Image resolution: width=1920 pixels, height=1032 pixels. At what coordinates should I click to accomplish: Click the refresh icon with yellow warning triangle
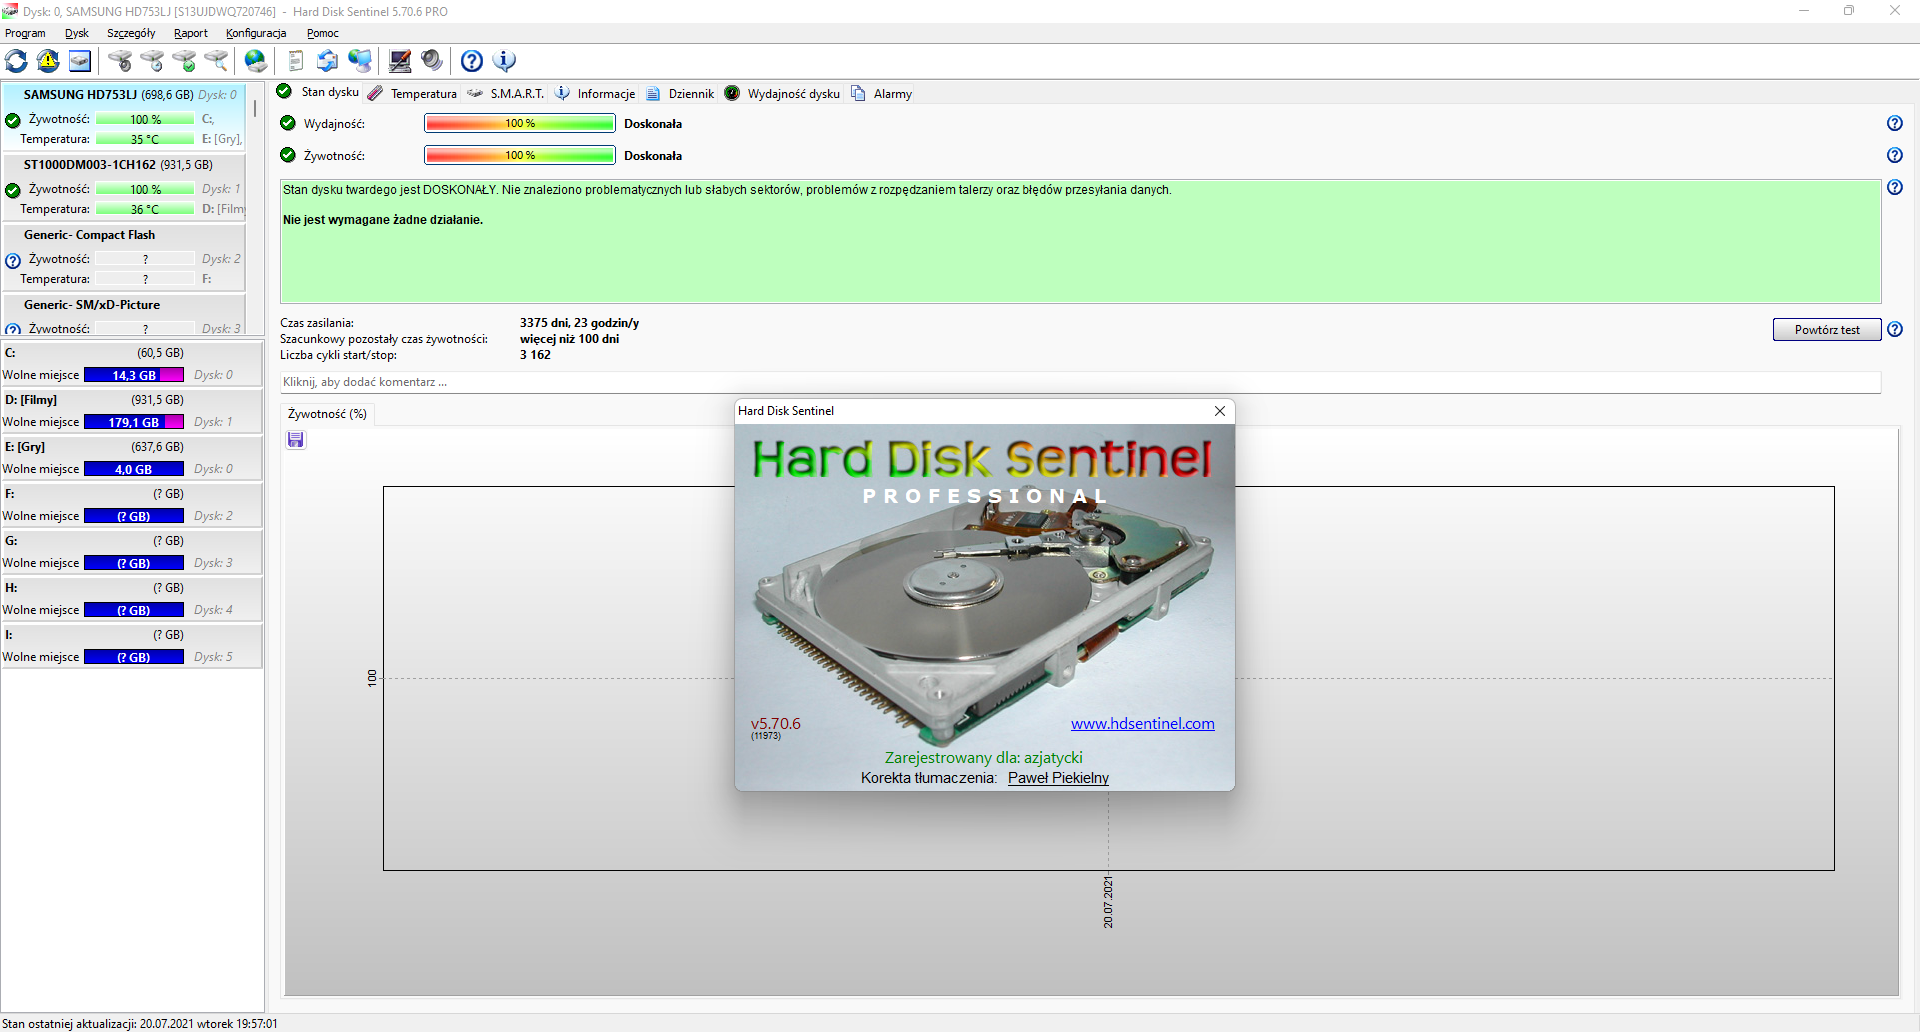coord(48,61)
